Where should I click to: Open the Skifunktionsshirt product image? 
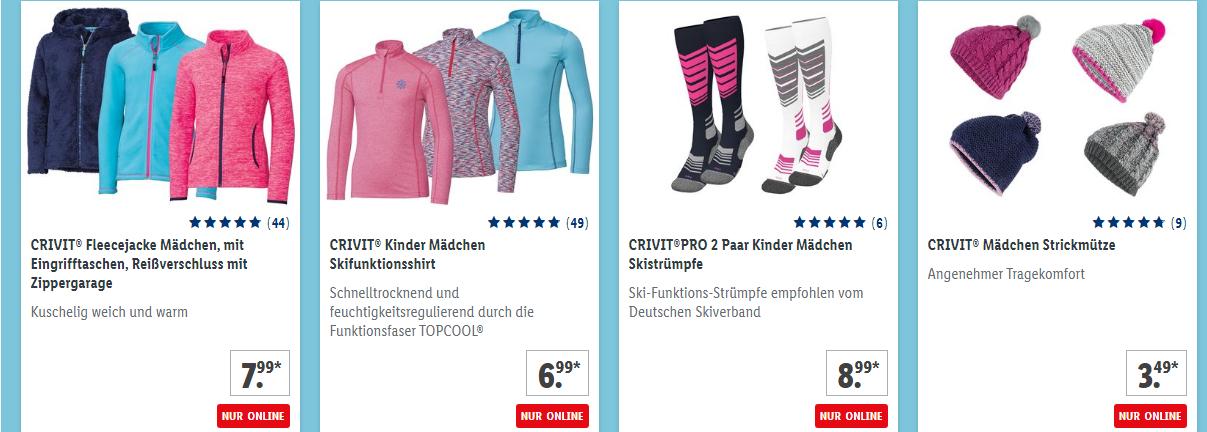click(459, 104)
